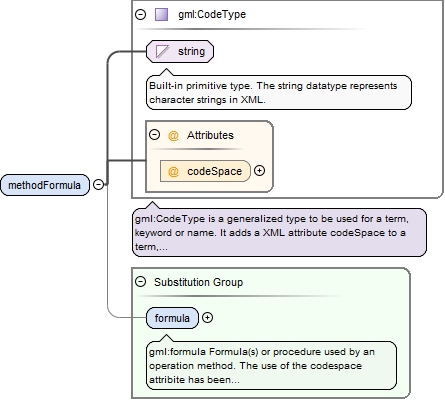Screen dimensions: 445x400
Task: Select the formula element node
Action: coord(172,318)
